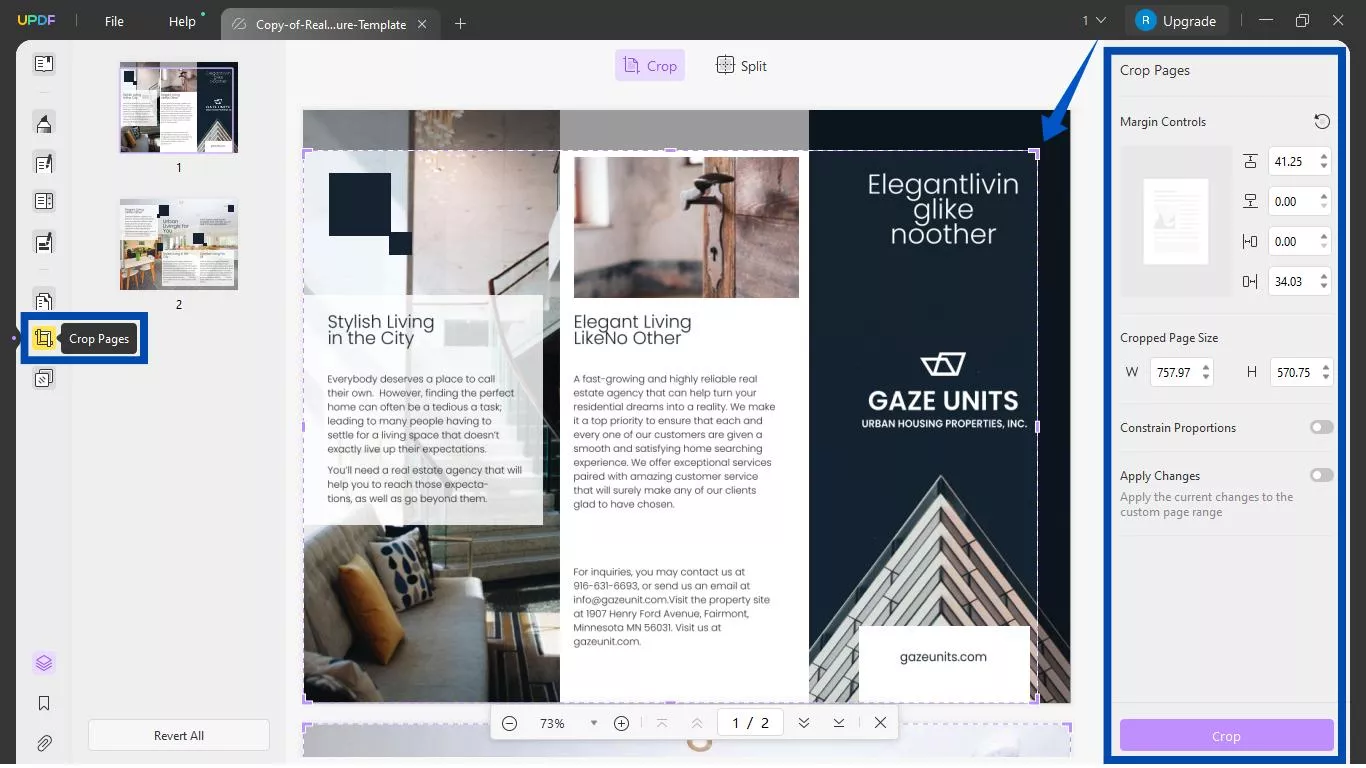Image resolution: width=1366 pixels, height=768 pixels.
Task: Click the UPDF logo
Action: tap(35, 21)
